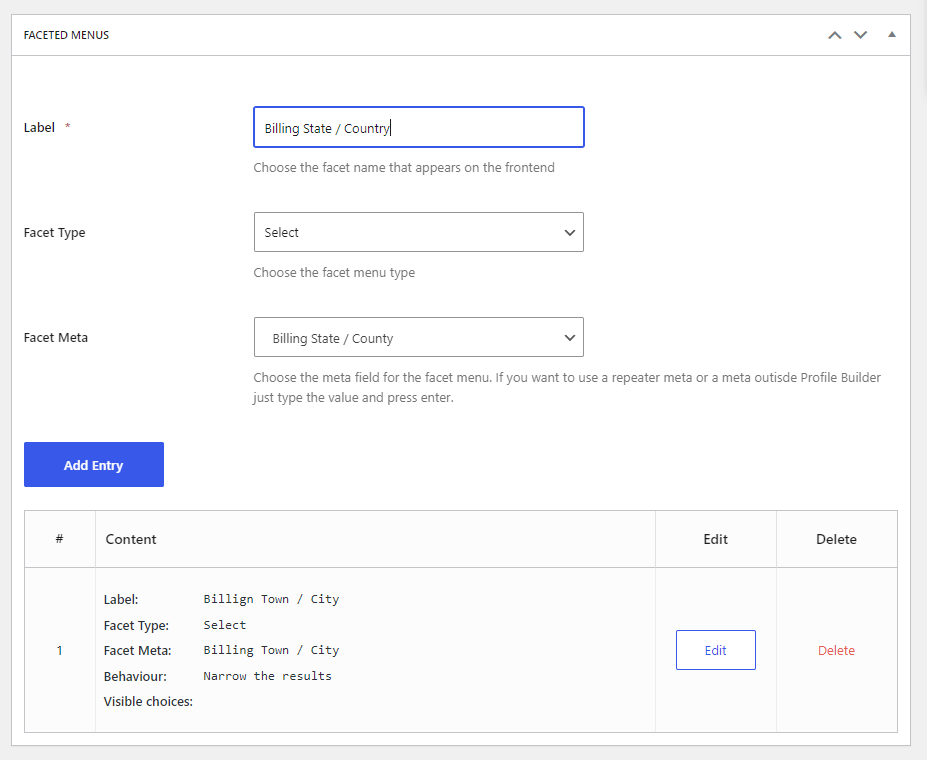Viewport: 927px width, 760px height.
Task: Move Faceted Menus panel down with arrow
Action: tap(860, 35)
